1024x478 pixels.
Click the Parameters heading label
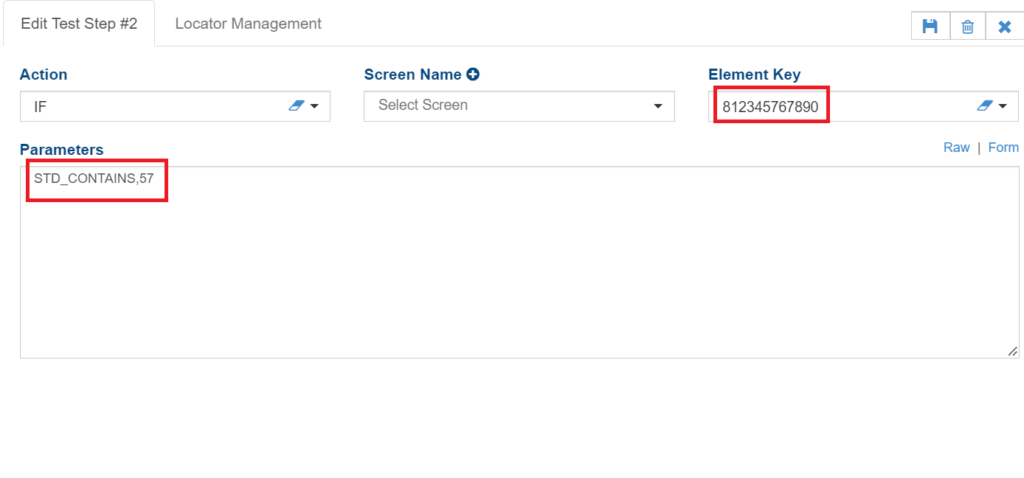click(61, 149)
